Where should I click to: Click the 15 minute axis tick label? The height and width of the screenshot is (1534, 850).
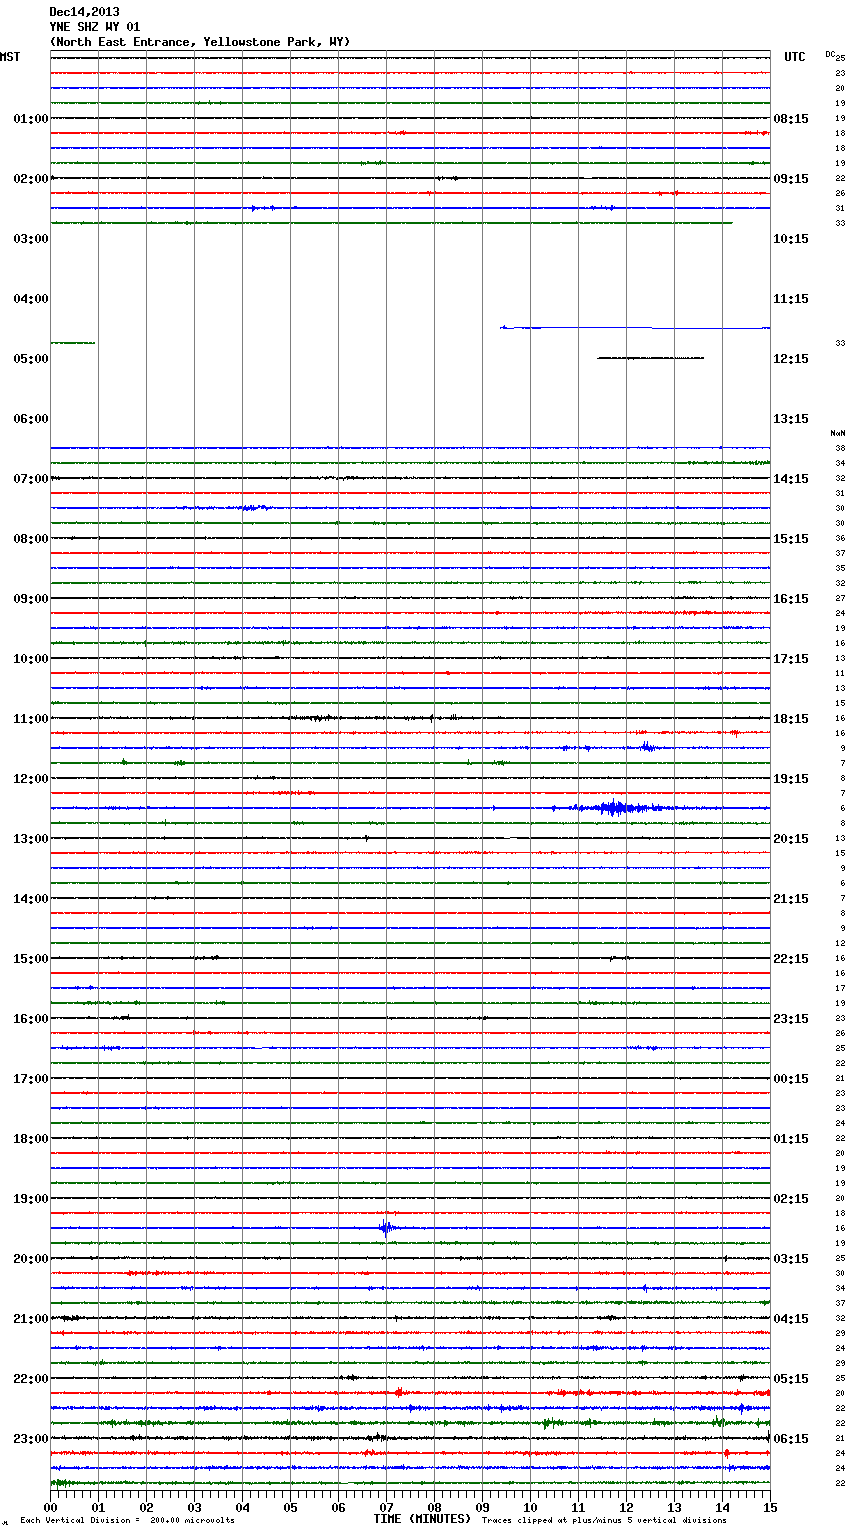coord(770,1507)
